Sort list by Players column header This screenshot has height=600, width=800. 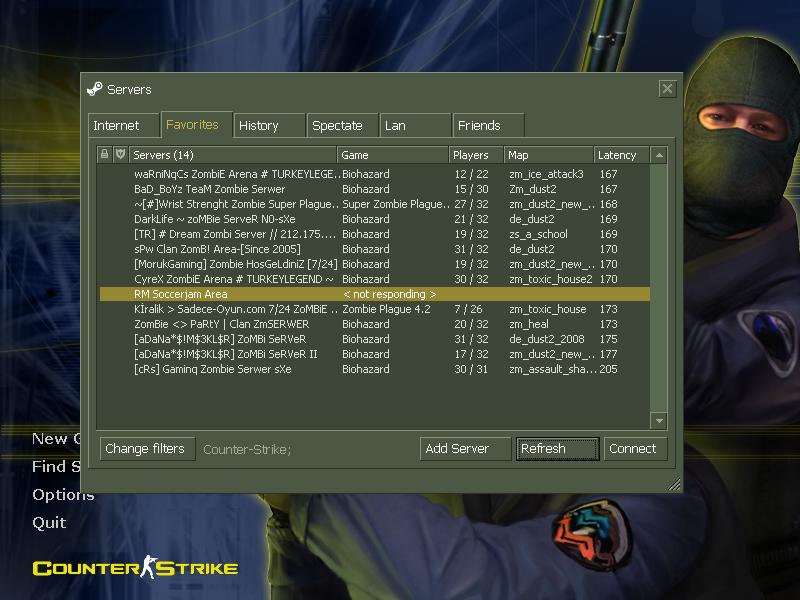[476, 155]
